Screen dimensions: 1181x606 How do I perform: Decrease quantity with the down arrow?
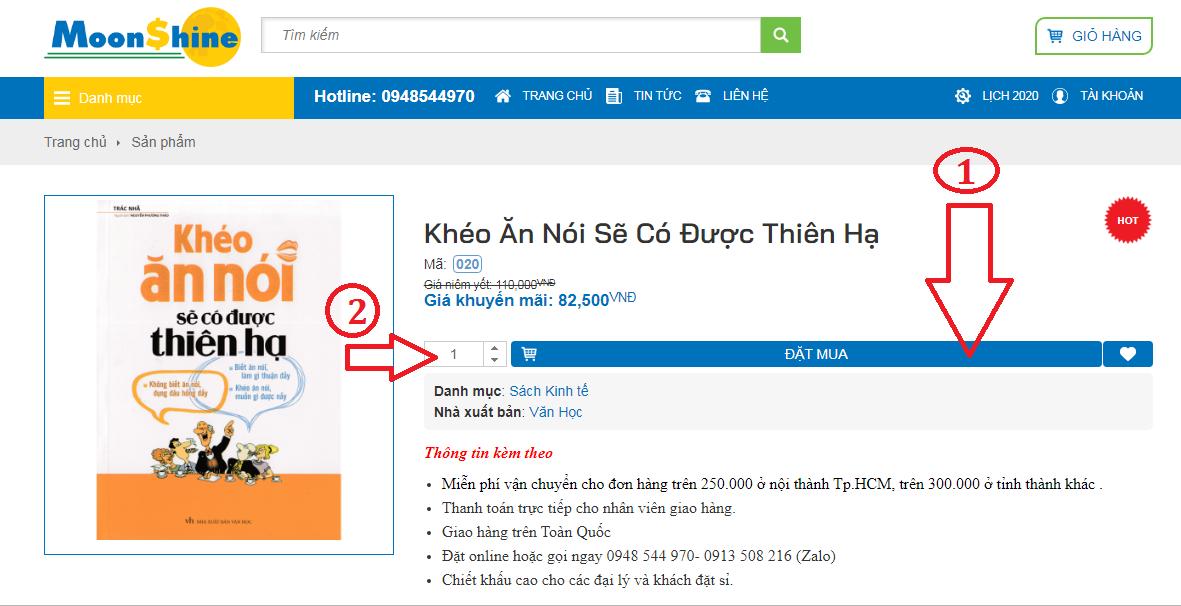pos(494,360)
